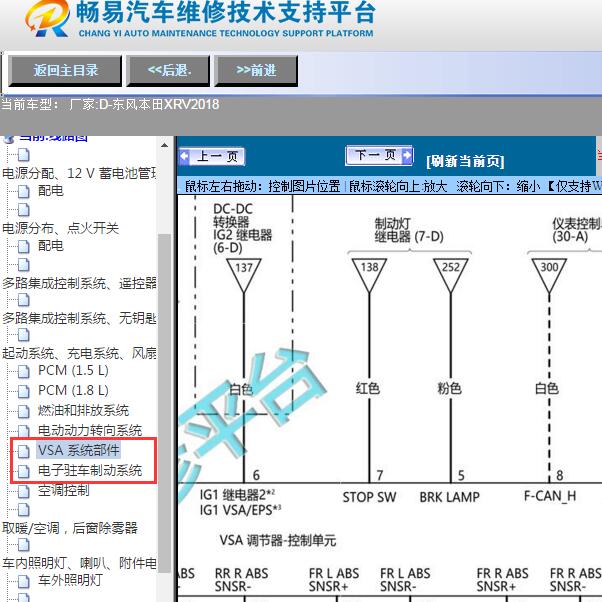
Task: Click document icon next to 车外照明灯
Action: coord(23,581)
